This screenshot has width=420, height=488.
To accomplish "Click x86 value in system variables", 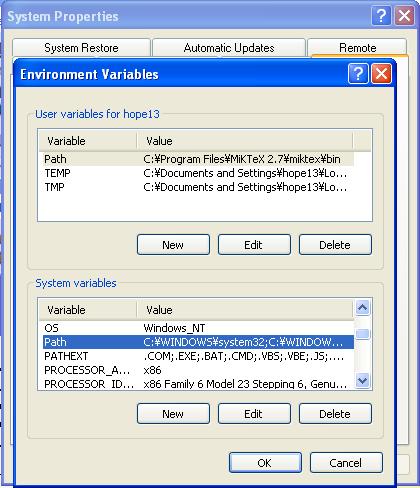I will point(152,370).
